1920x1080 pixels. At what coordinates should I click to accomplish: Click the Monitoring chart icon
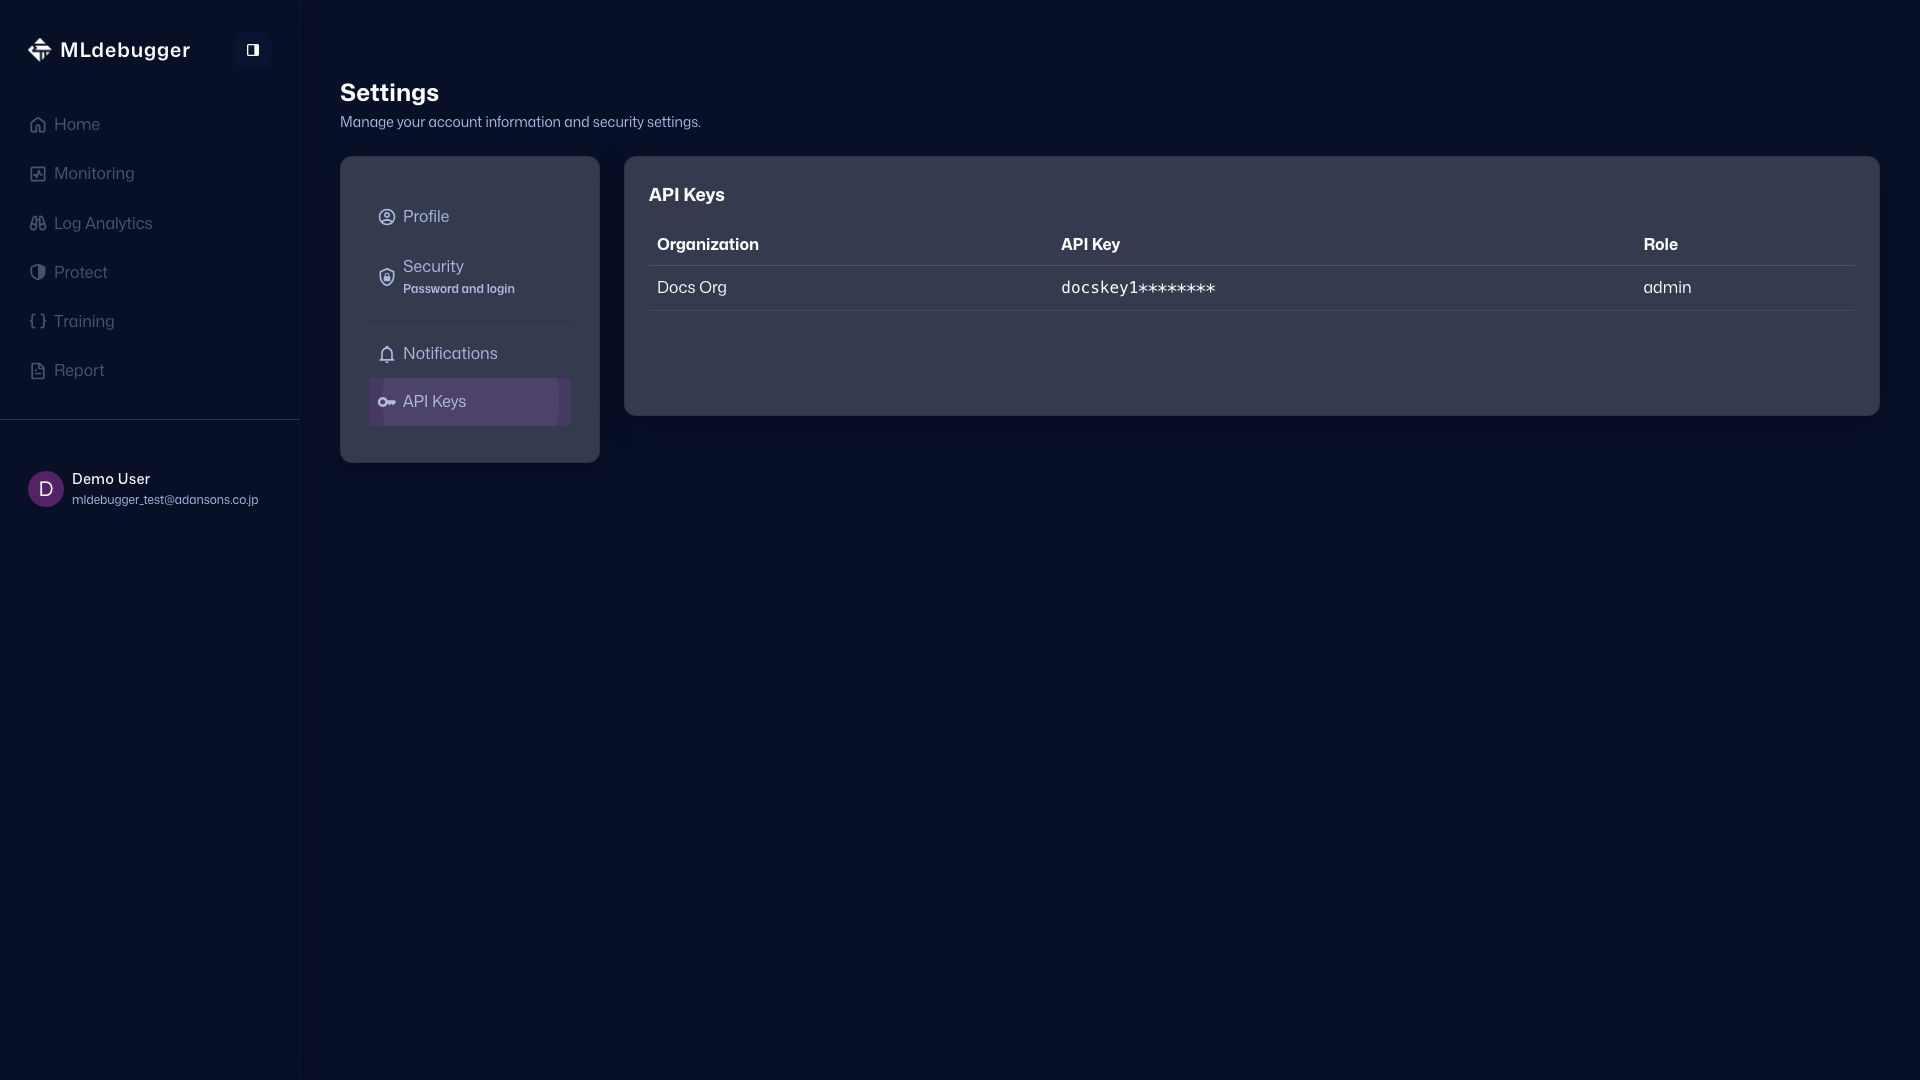click(38, 174)
